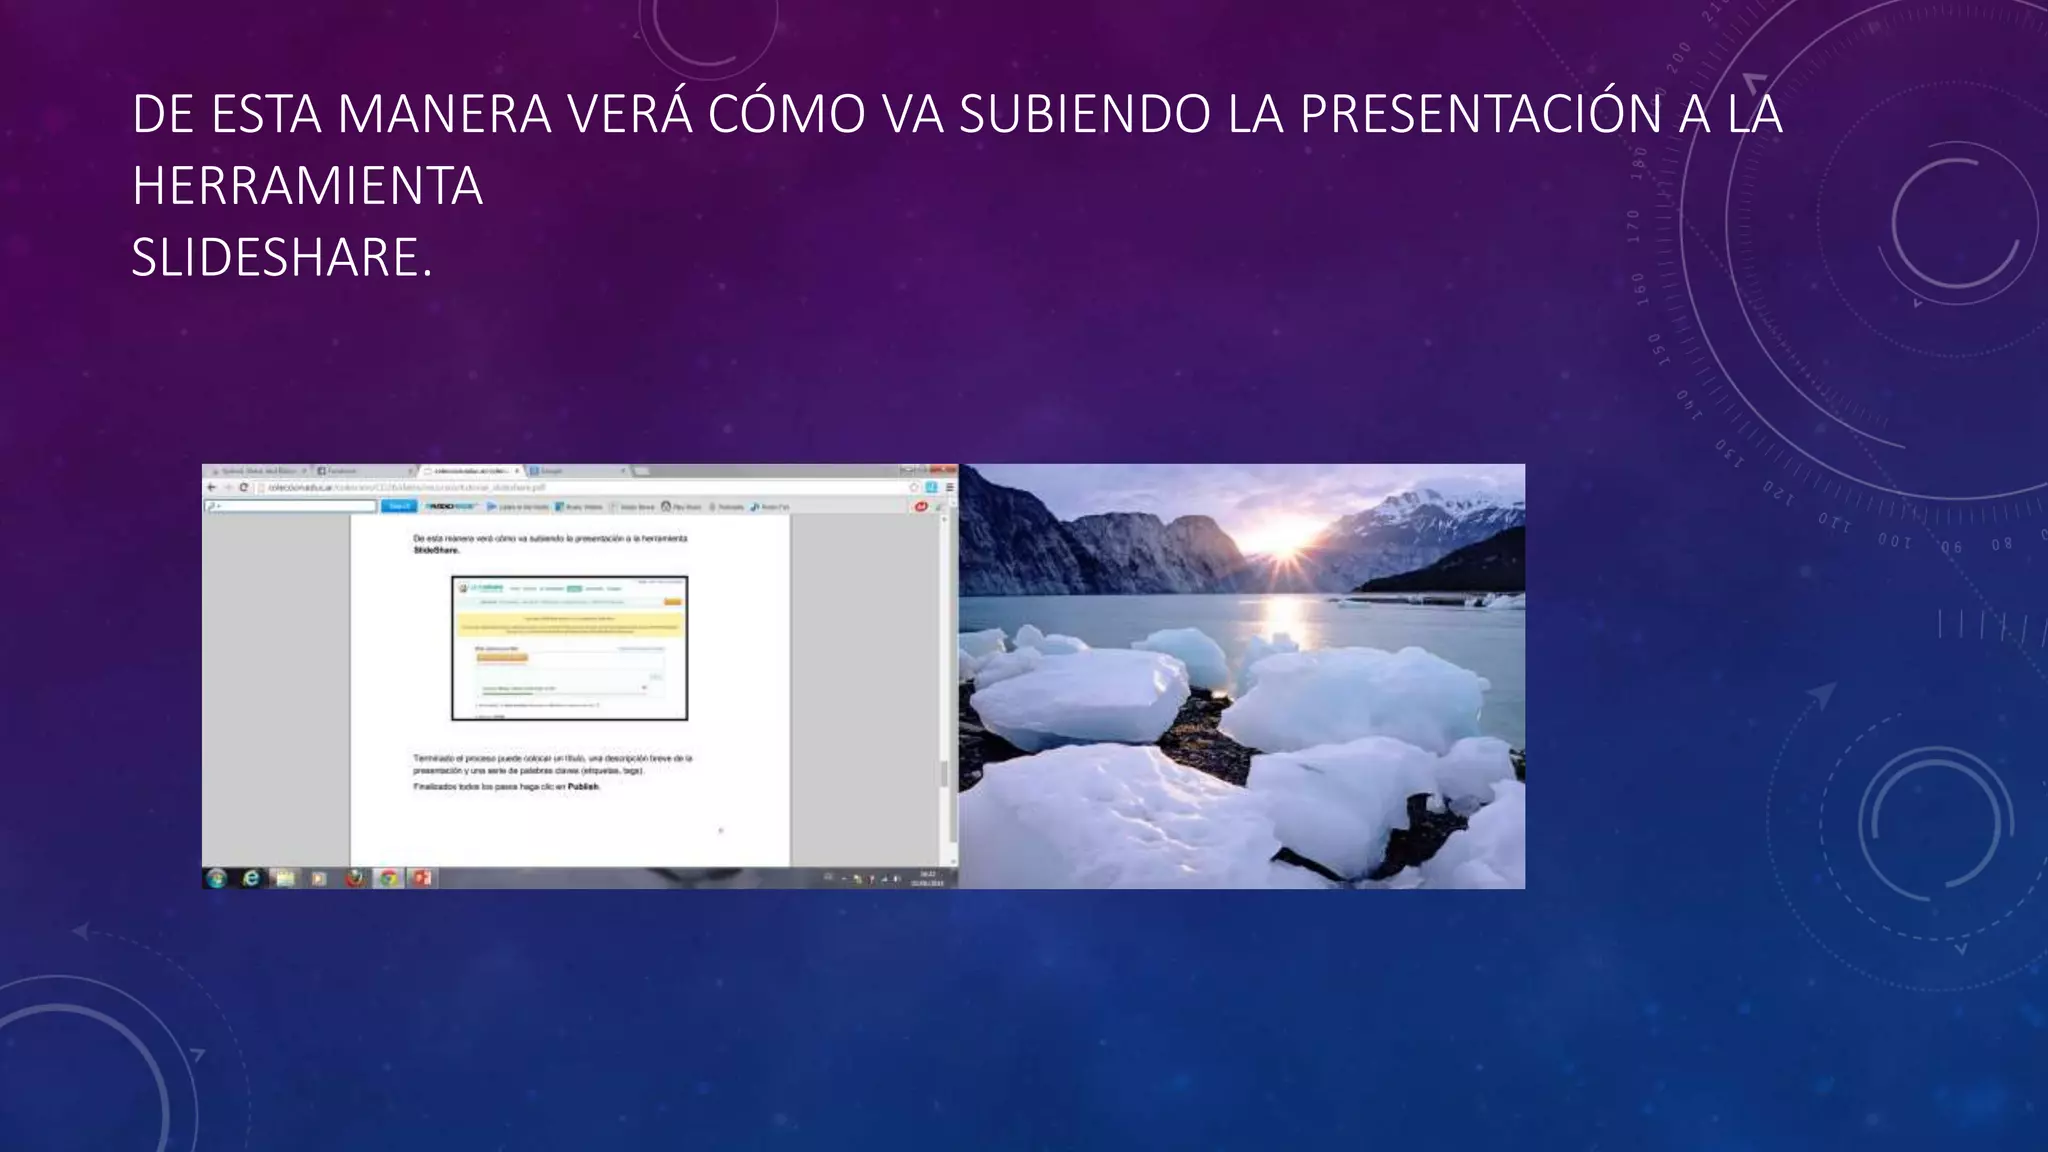Click the browser's forward arrow

228,487
